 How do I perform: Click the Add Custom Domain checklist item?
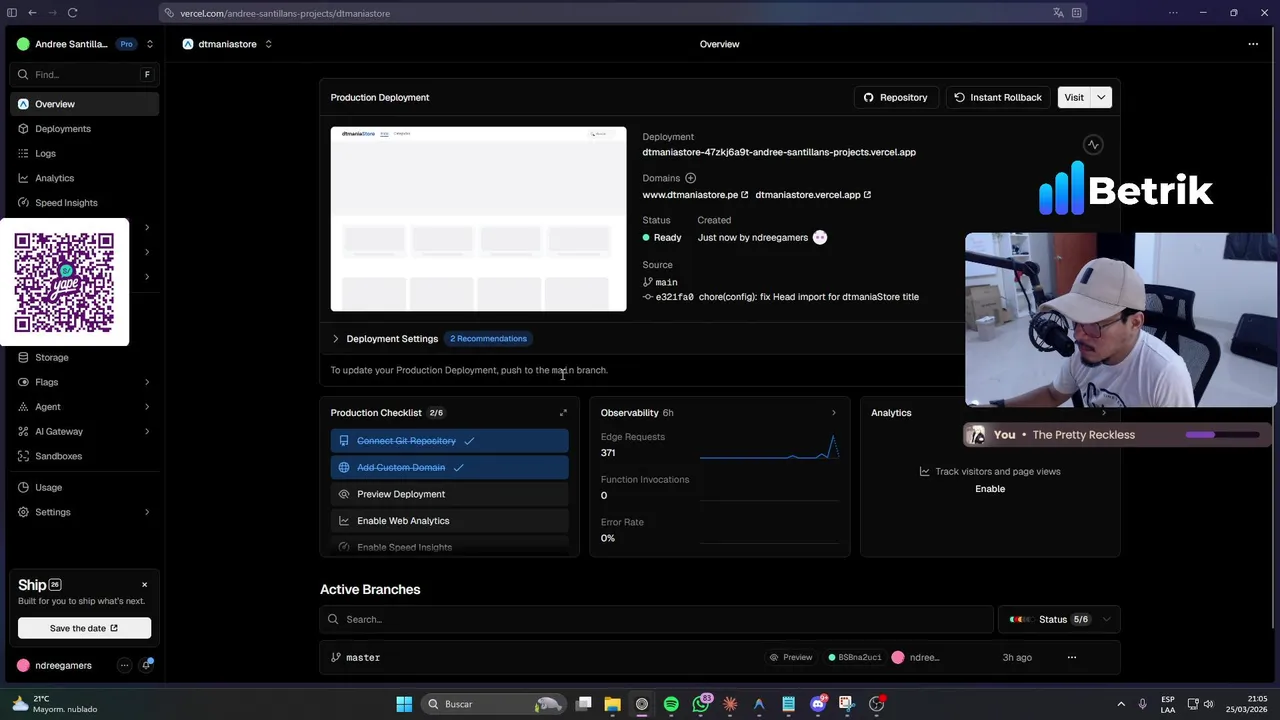[x=449, y=467]
